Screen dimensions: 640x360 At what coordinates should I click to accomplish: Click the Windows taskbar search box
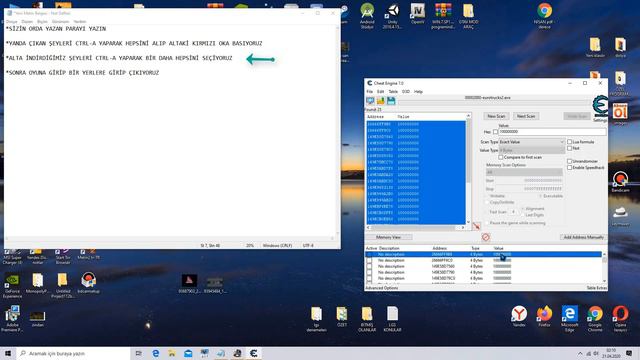pos(73,353)
